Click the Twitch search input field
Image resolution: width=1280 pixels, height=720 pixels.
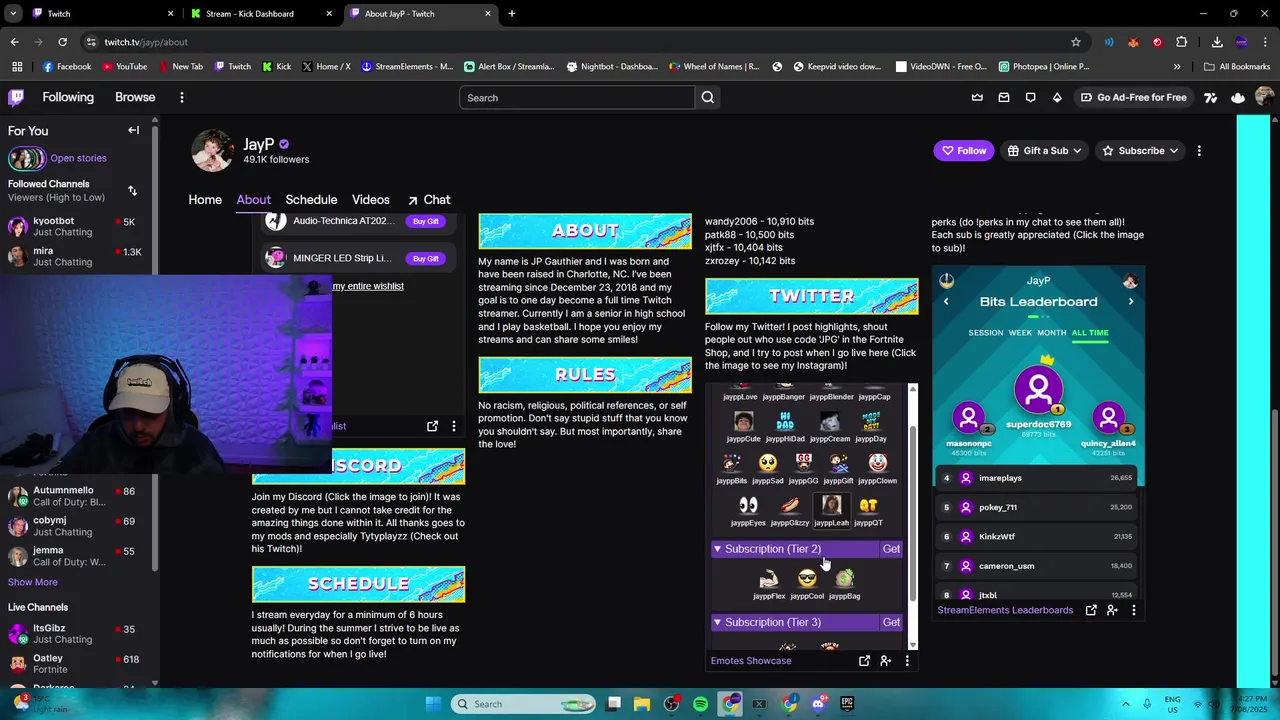point(577,97)
